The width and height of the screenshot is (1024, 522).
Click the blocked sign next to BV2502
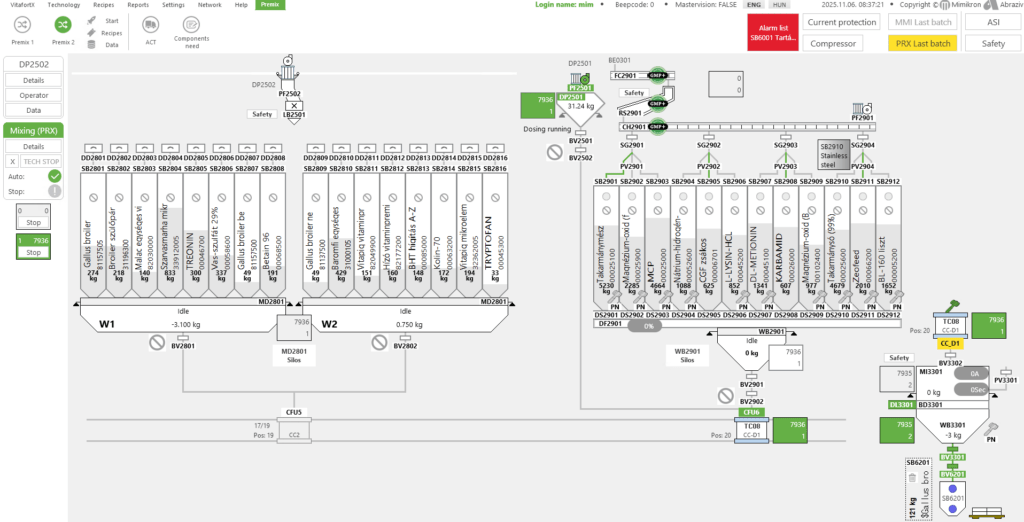click(x=553, y=152)
